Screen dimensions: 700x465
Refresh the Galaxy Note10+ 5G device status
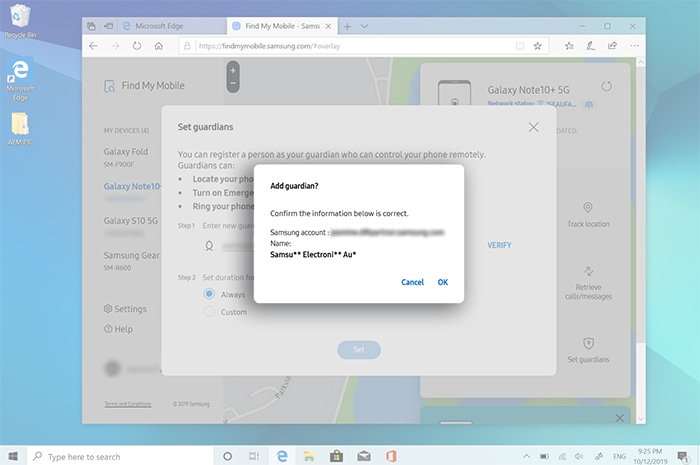coord(606,86)
